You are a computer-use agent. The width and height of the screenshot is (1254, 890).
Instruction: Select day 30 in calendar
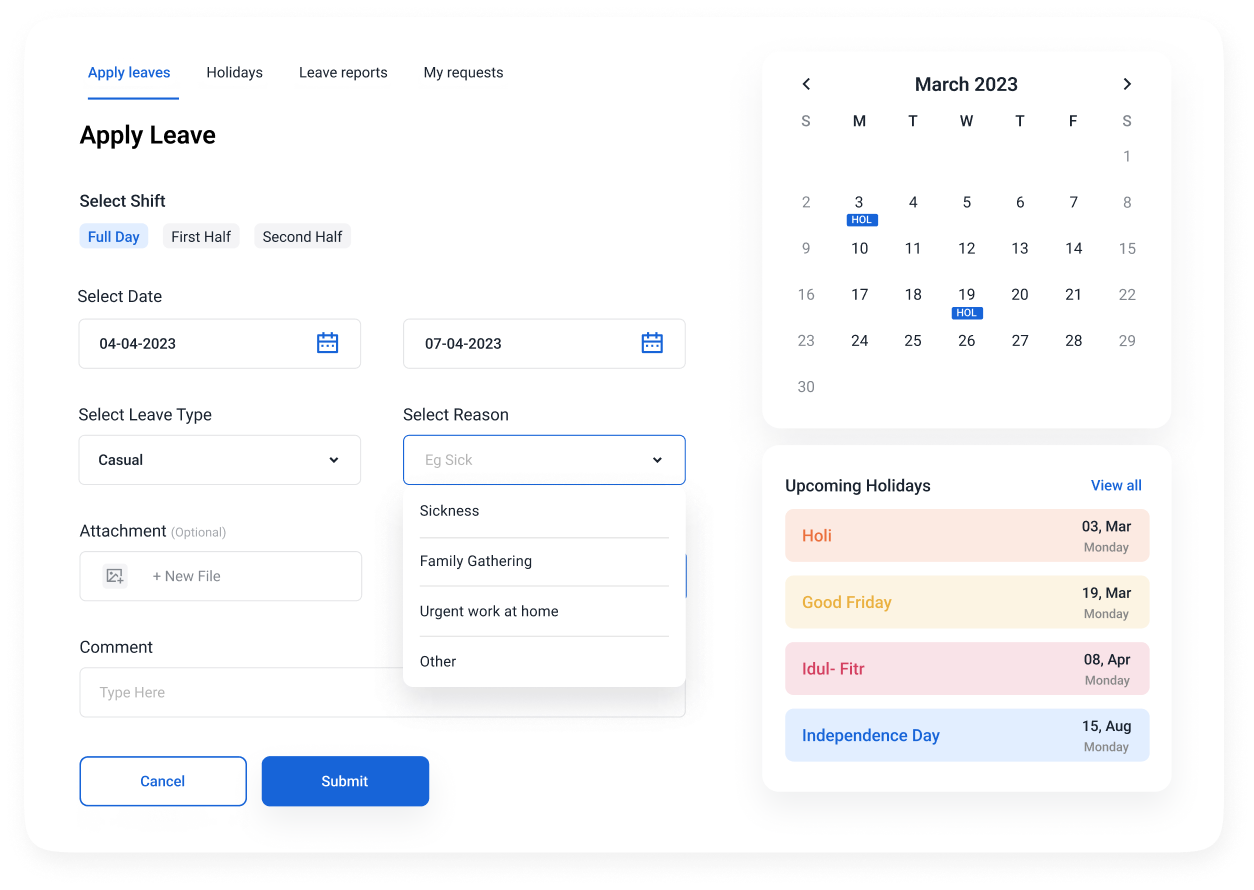click(x=806, y=386)
